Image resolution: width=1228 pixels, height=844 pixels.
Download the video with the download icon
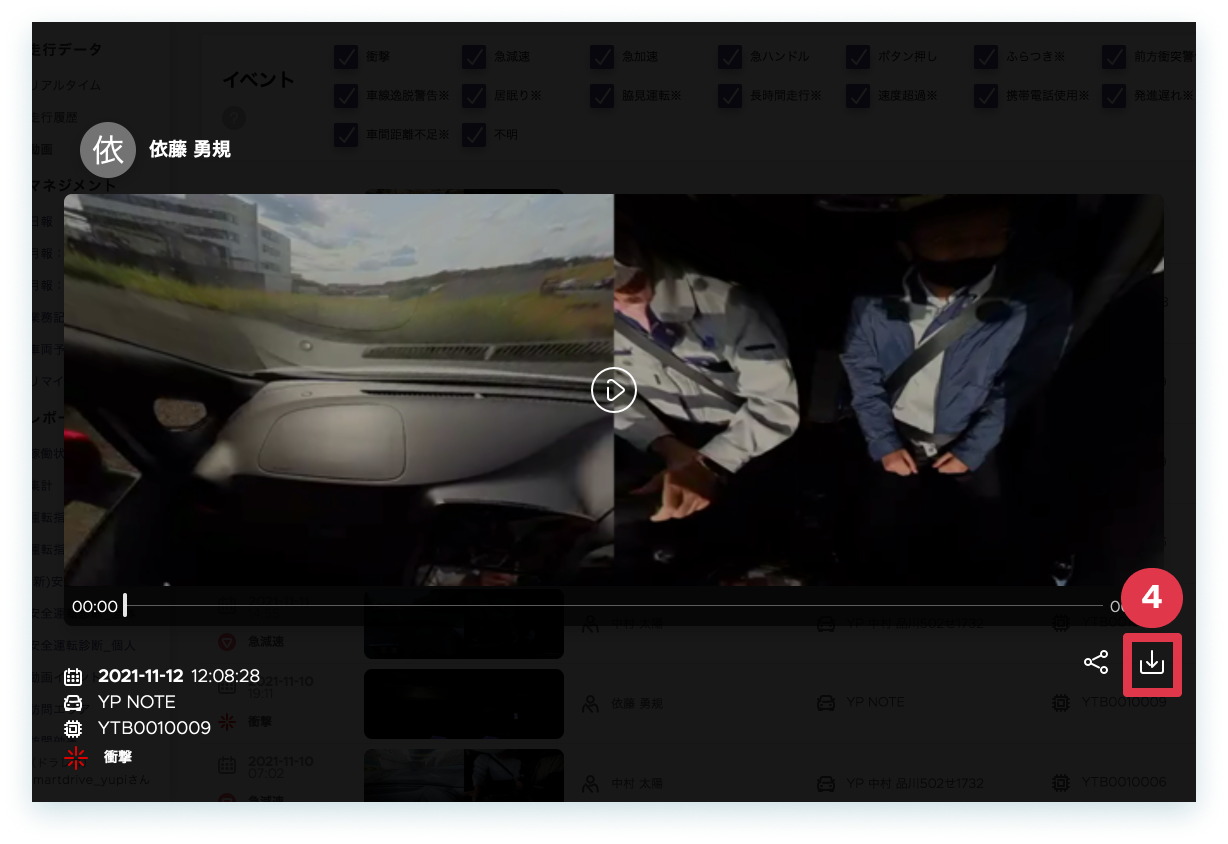(x=1152, y=663)
